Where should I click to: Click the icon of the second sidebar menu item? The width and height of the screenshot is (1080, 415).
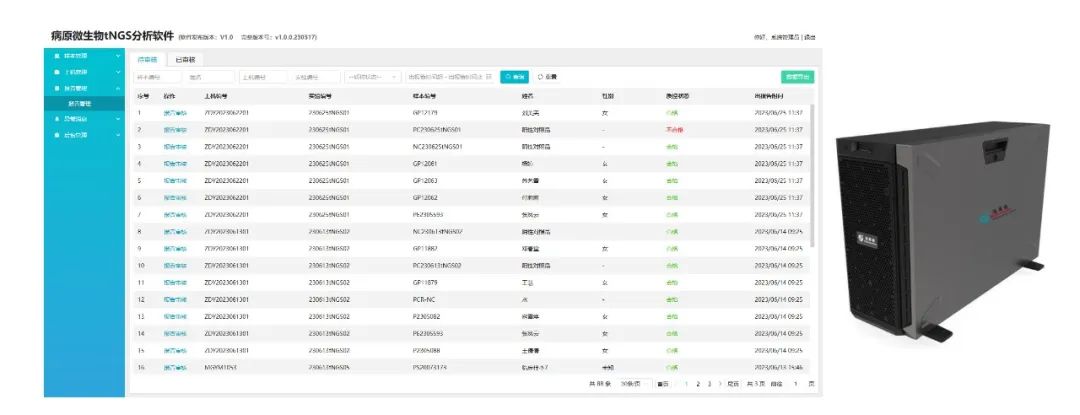tap(56, 72)
